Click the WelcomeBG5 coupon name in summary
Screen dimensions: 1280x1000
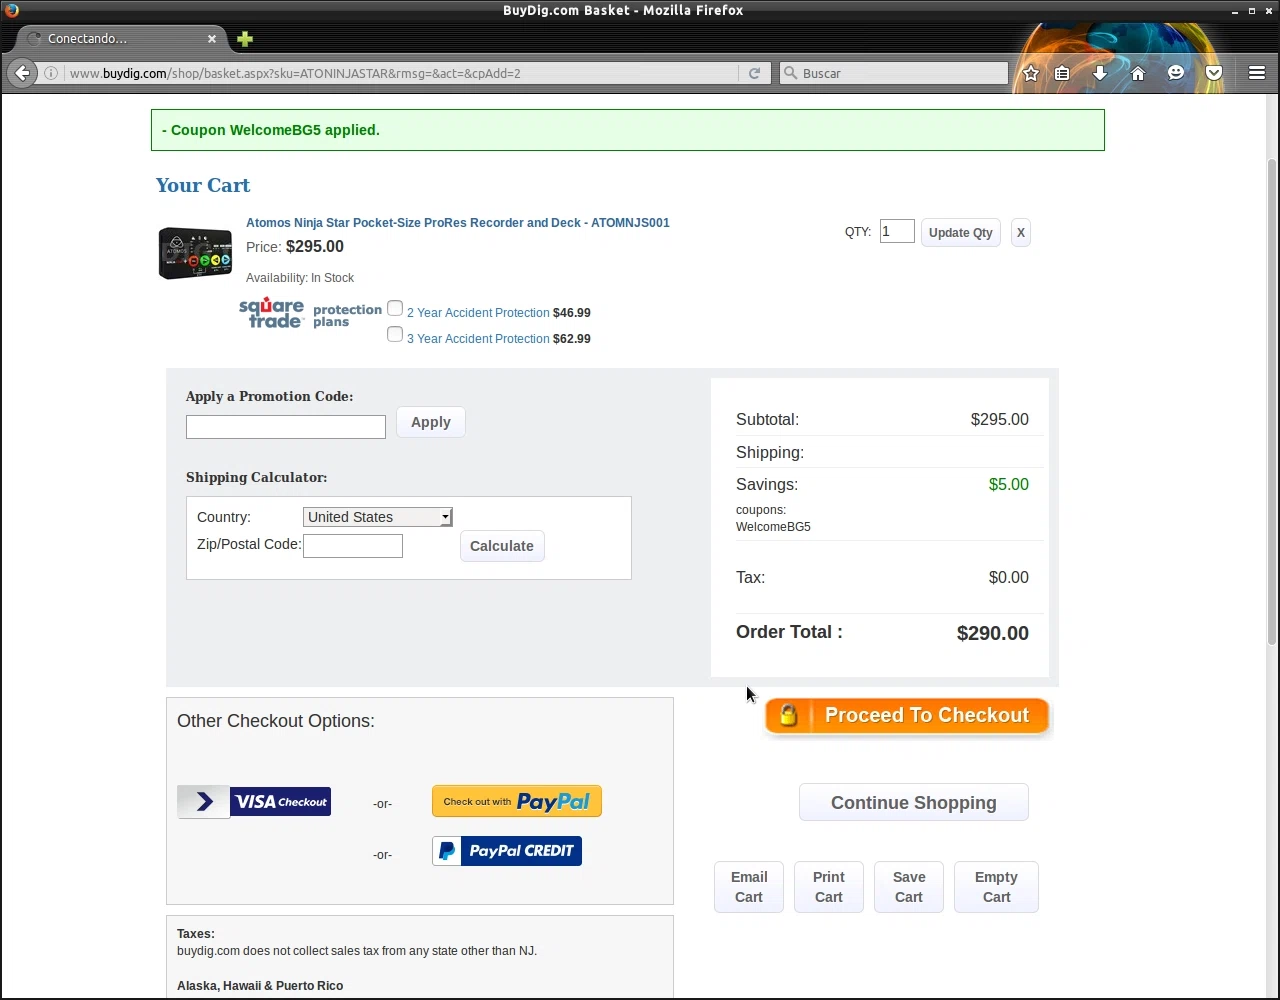point(773,527)
